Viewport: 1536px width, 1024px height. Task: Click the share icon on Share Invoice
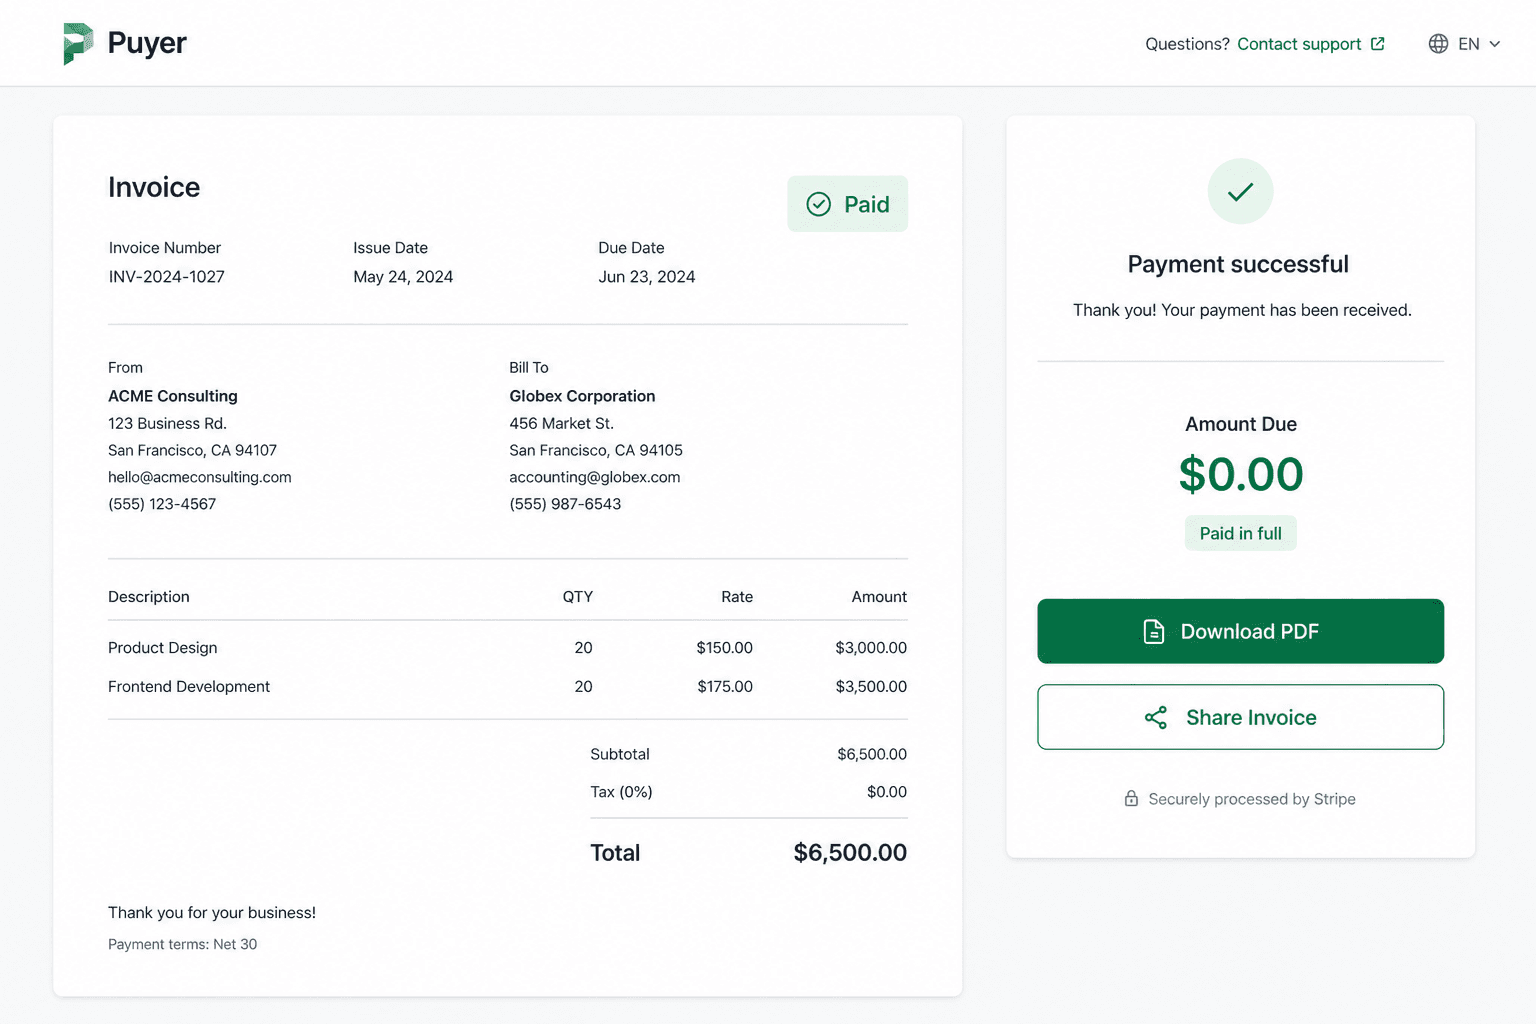[1156, 718]
